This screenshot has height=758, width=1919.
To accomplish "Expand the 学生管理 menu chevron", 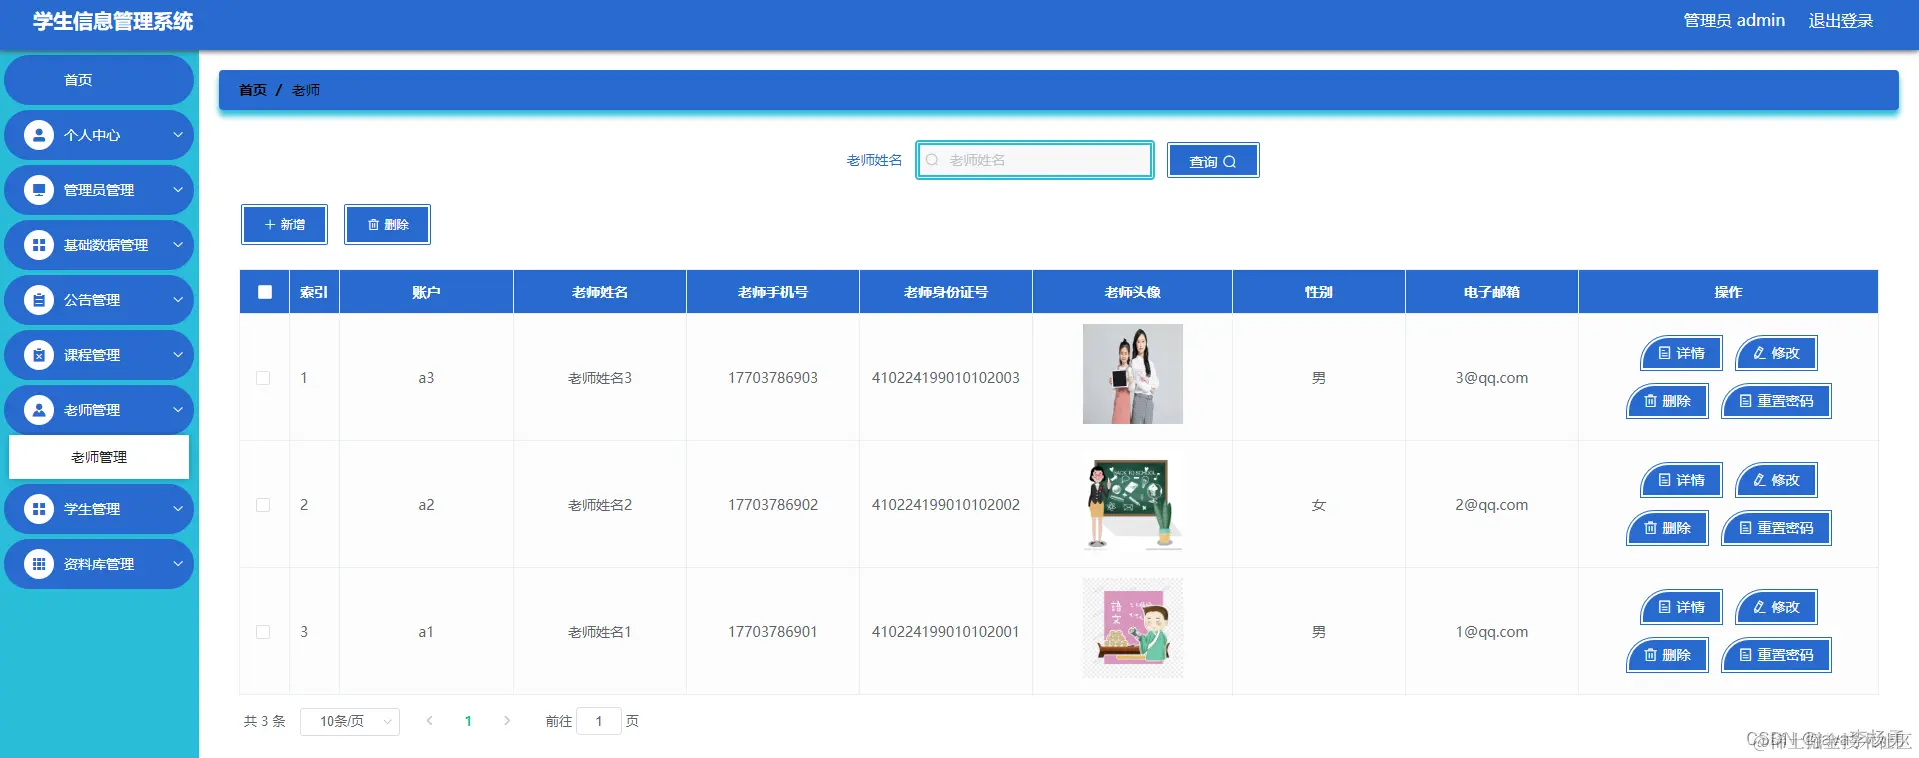I will tap(178, 509).
